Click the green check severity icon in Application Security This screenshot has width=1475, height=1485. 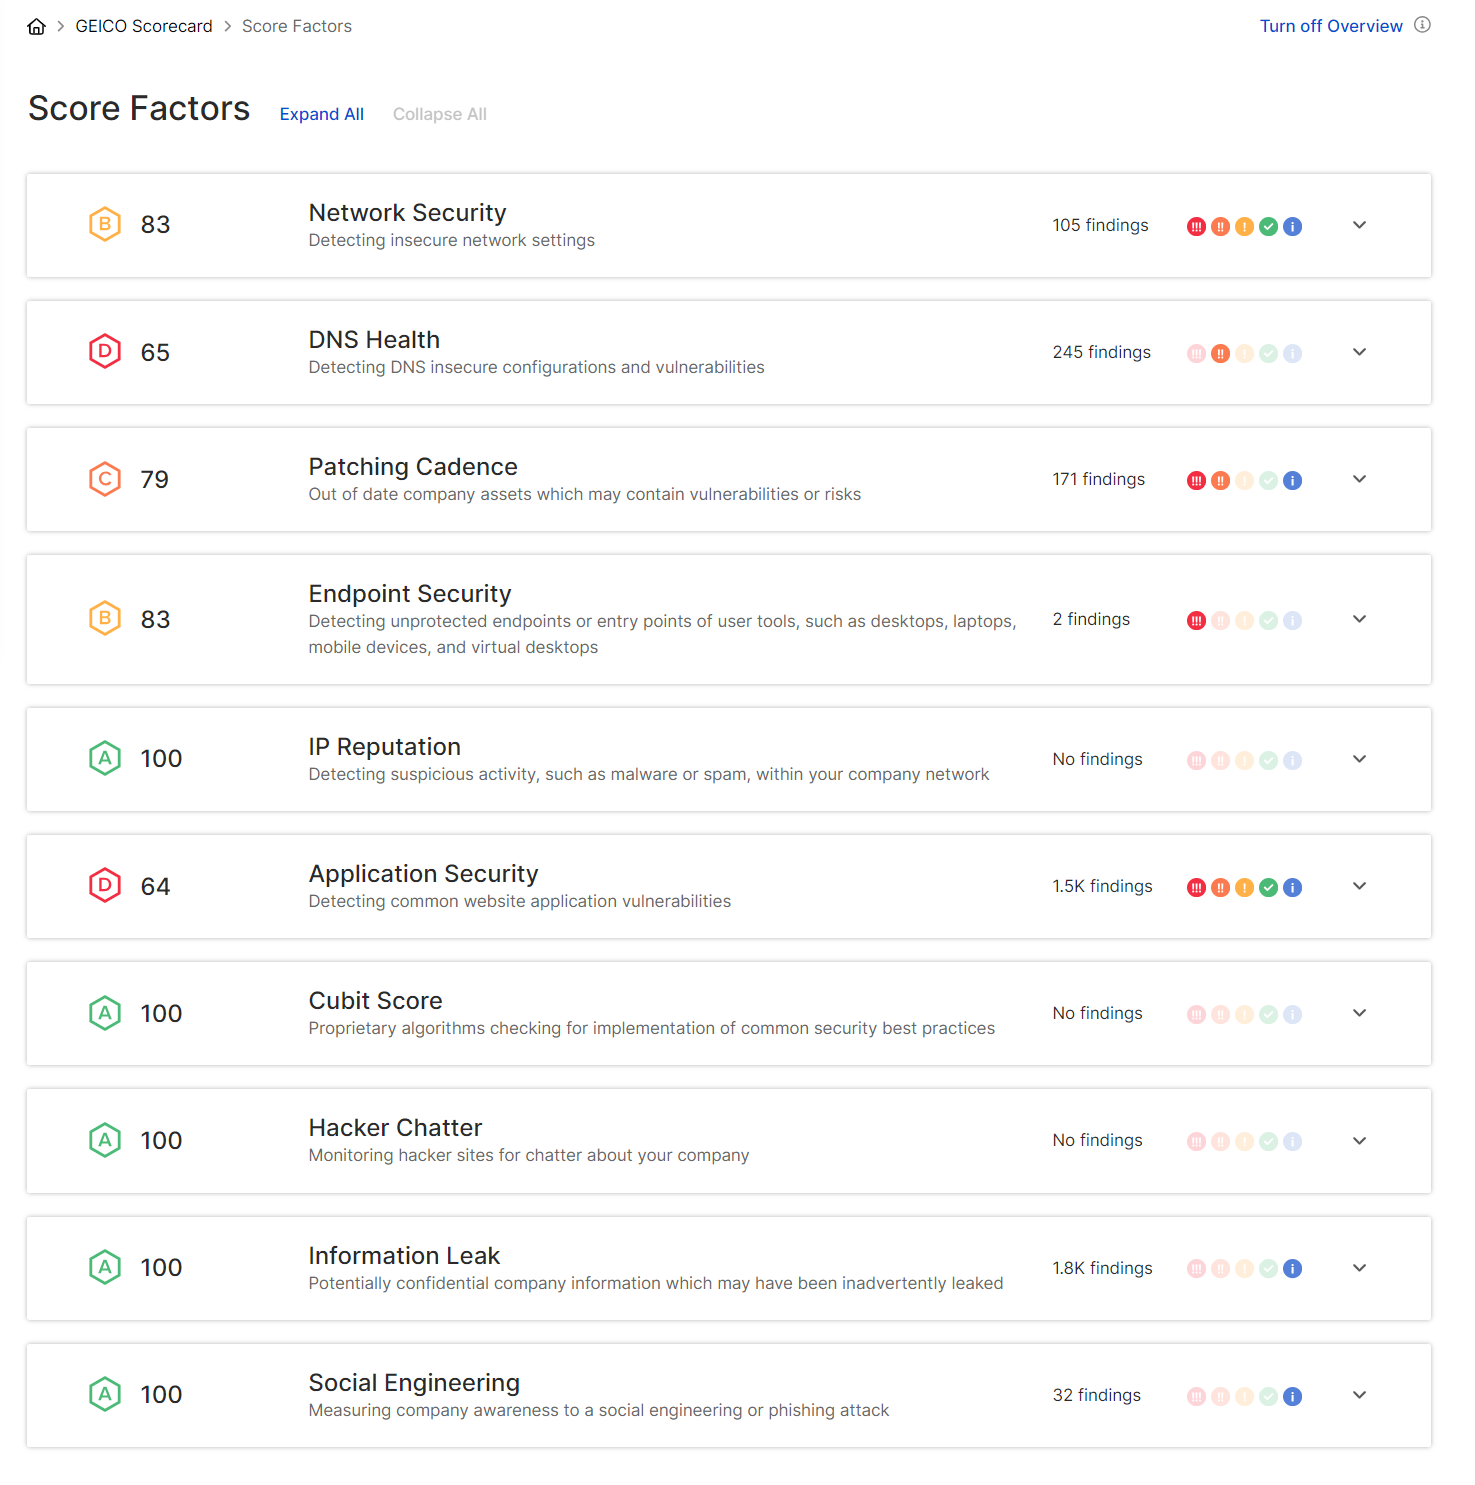pos(1268,888)
